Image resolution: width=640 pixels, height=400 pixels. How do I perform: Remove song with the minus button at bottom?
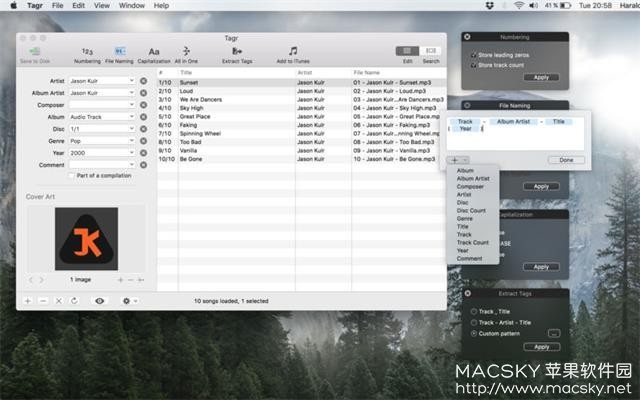point(43,301)
